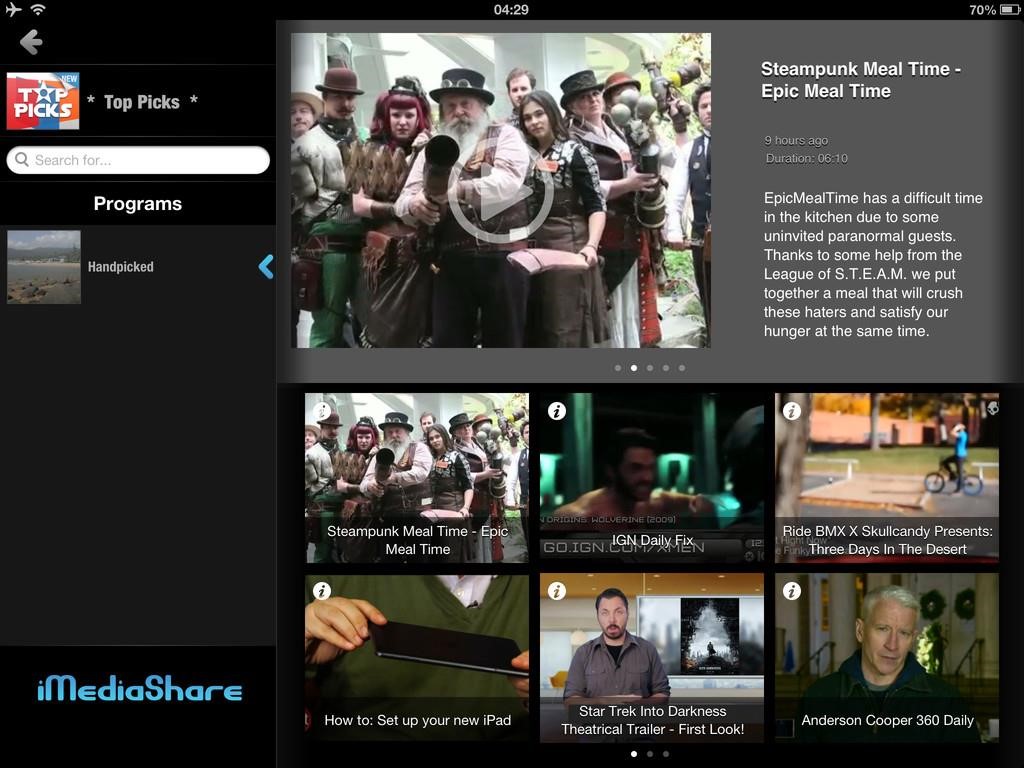Click the Steampunk Meal Time title text

[860, 80]
